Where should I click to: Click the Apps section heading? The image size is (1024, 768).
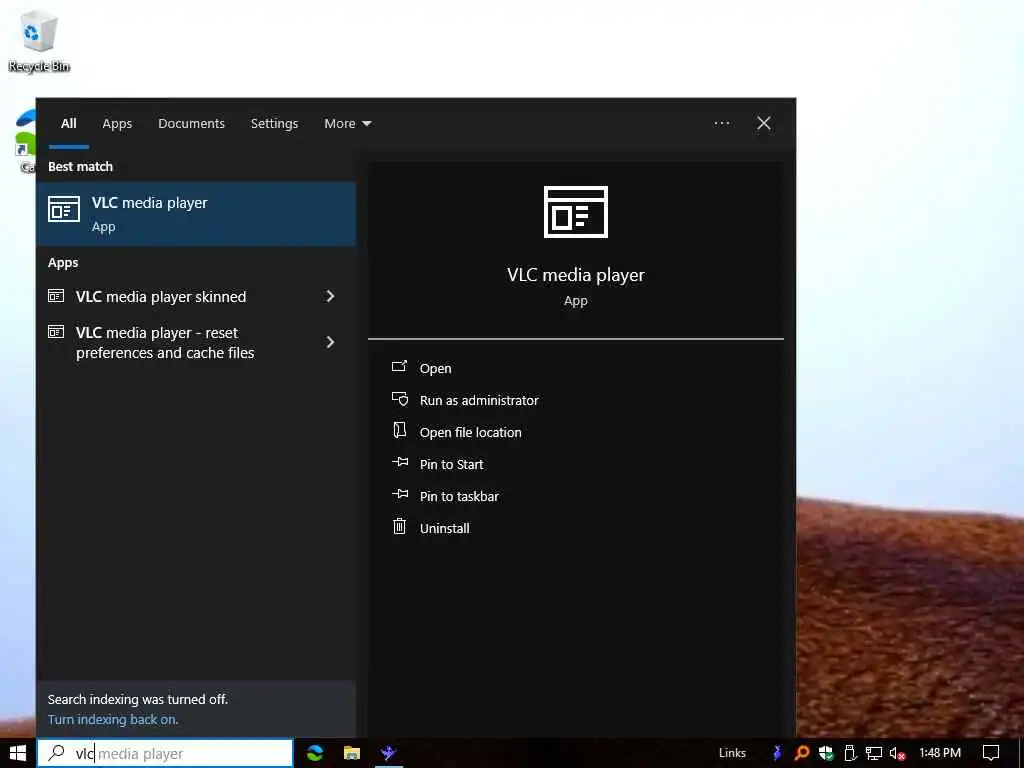click(x=63, y=263)
